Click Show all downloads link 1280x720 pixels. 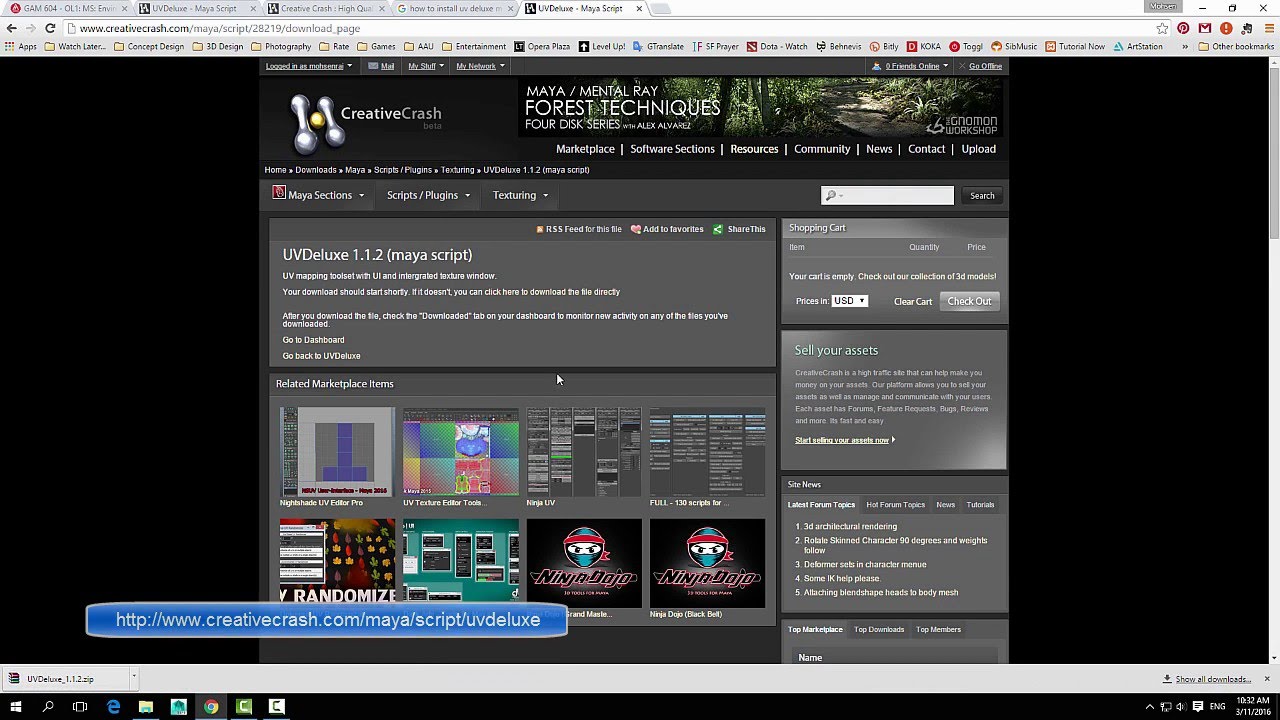1213,679
